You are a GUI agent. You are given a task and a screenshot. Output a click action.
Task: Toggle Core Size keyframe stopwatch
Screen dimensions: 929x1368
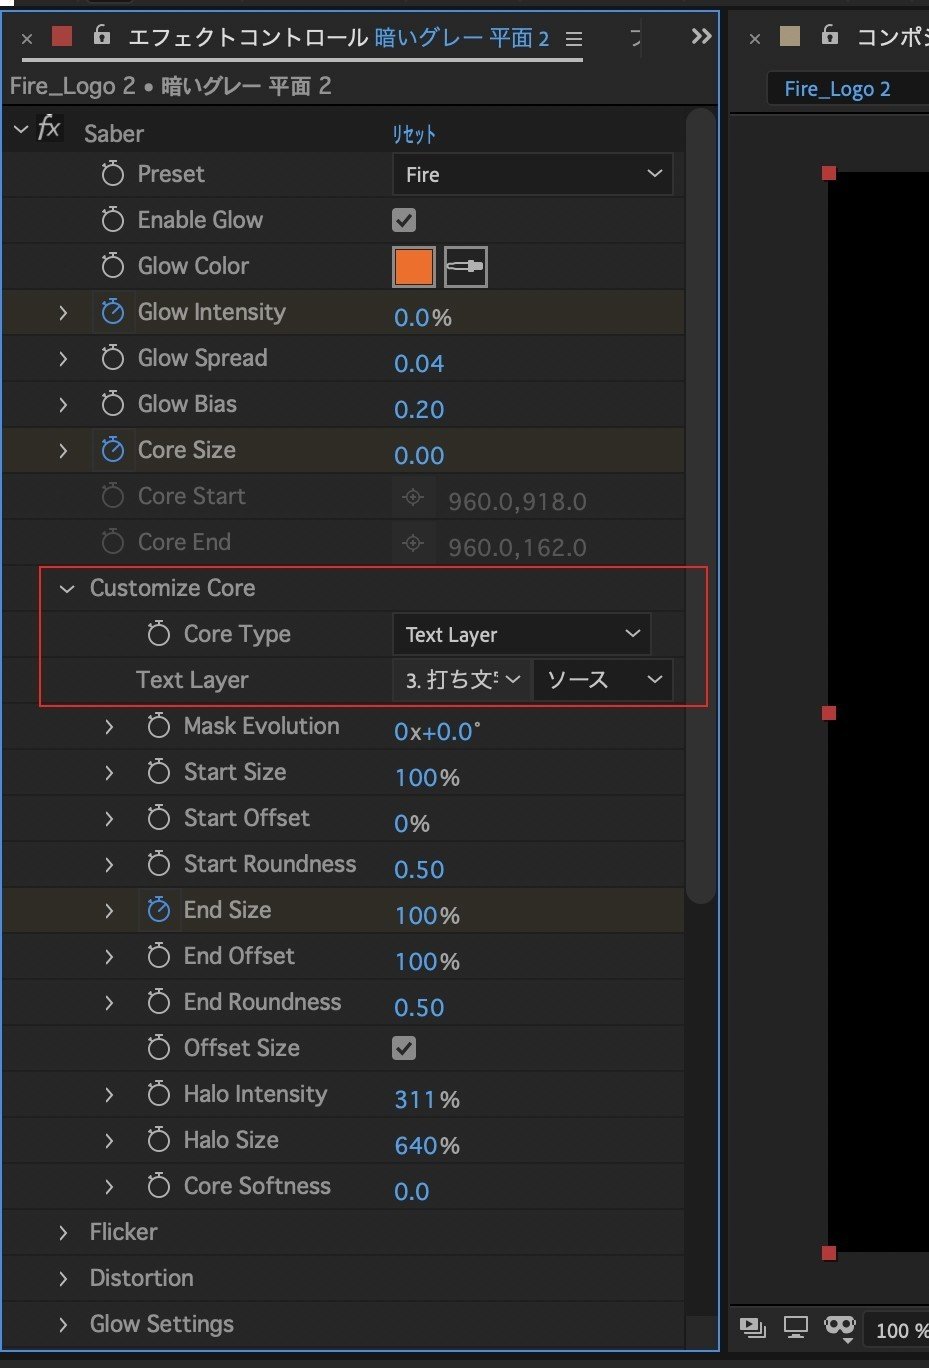point(113,450)
